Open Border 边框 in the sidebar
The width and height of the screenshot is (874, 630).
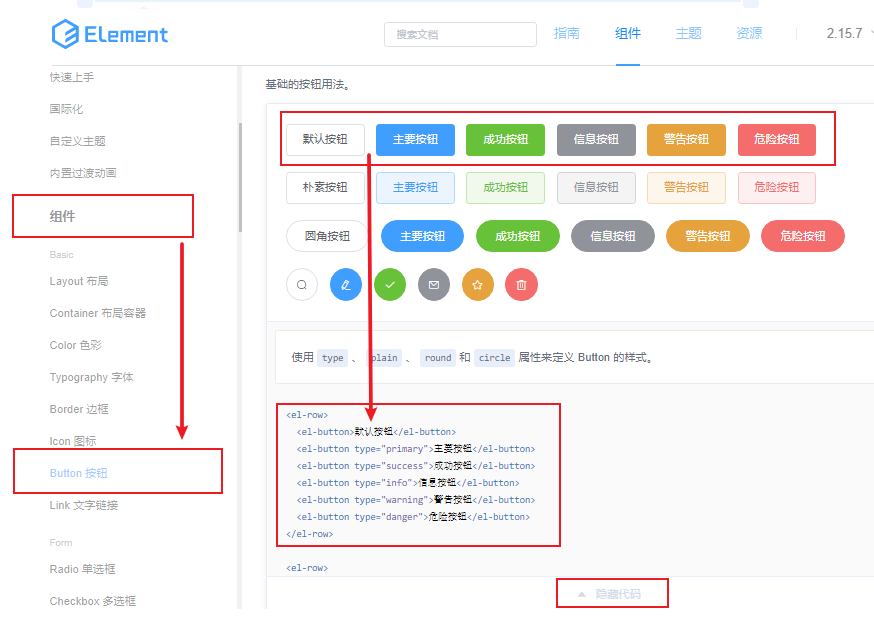pos(79,409)
